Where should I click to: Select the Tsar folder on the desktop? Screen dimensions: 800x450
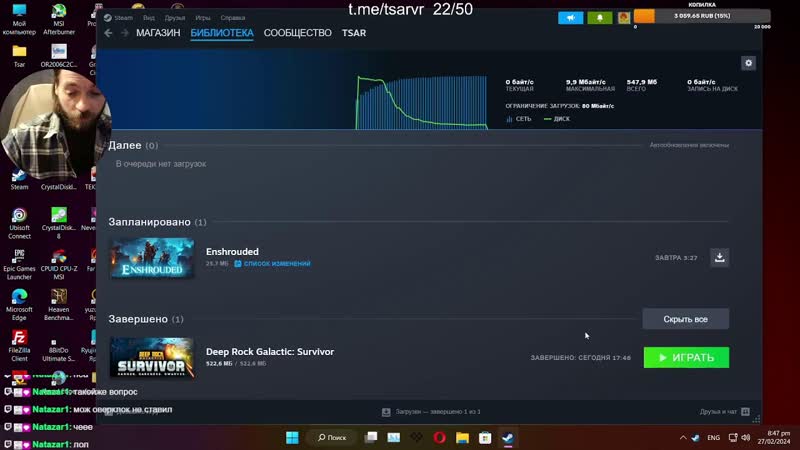[x=19, y=56]
